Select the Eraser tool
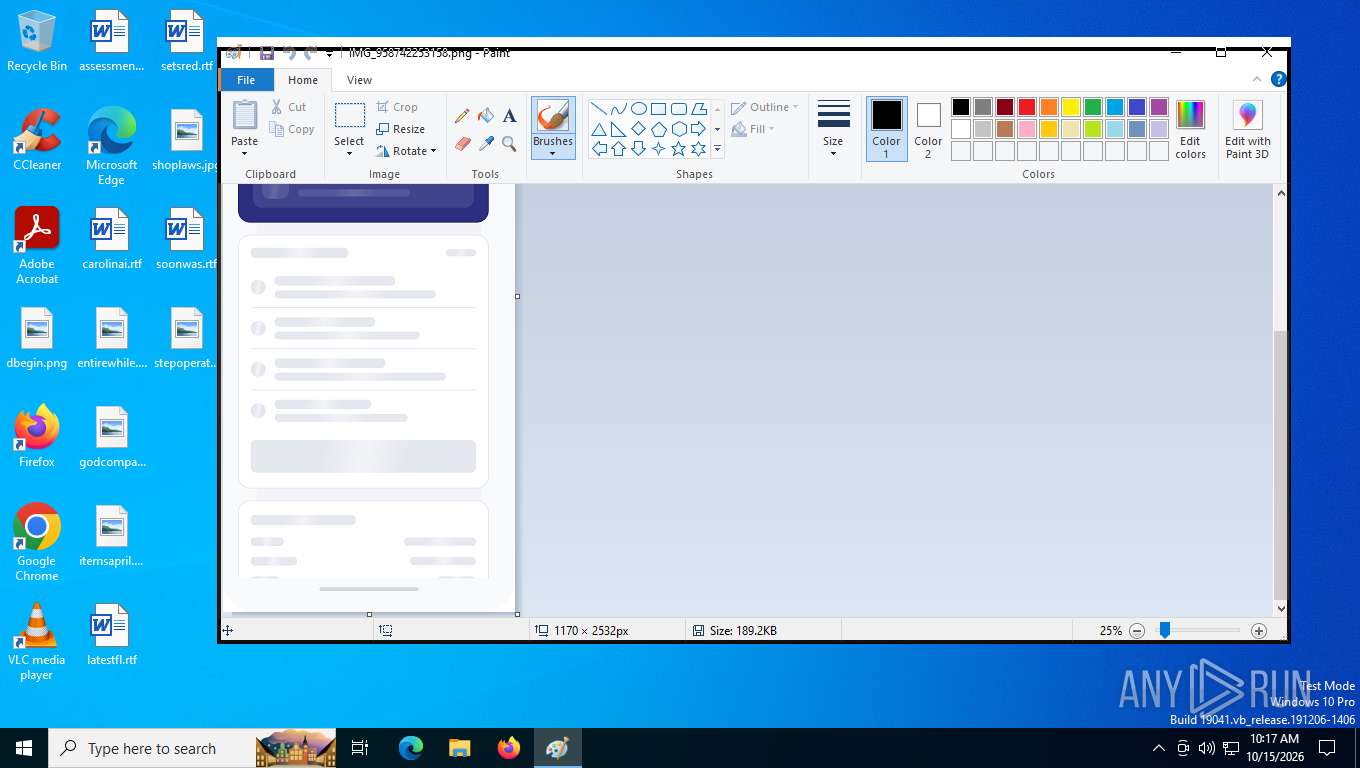This screenshot has height=768, width=1360. 462,144
